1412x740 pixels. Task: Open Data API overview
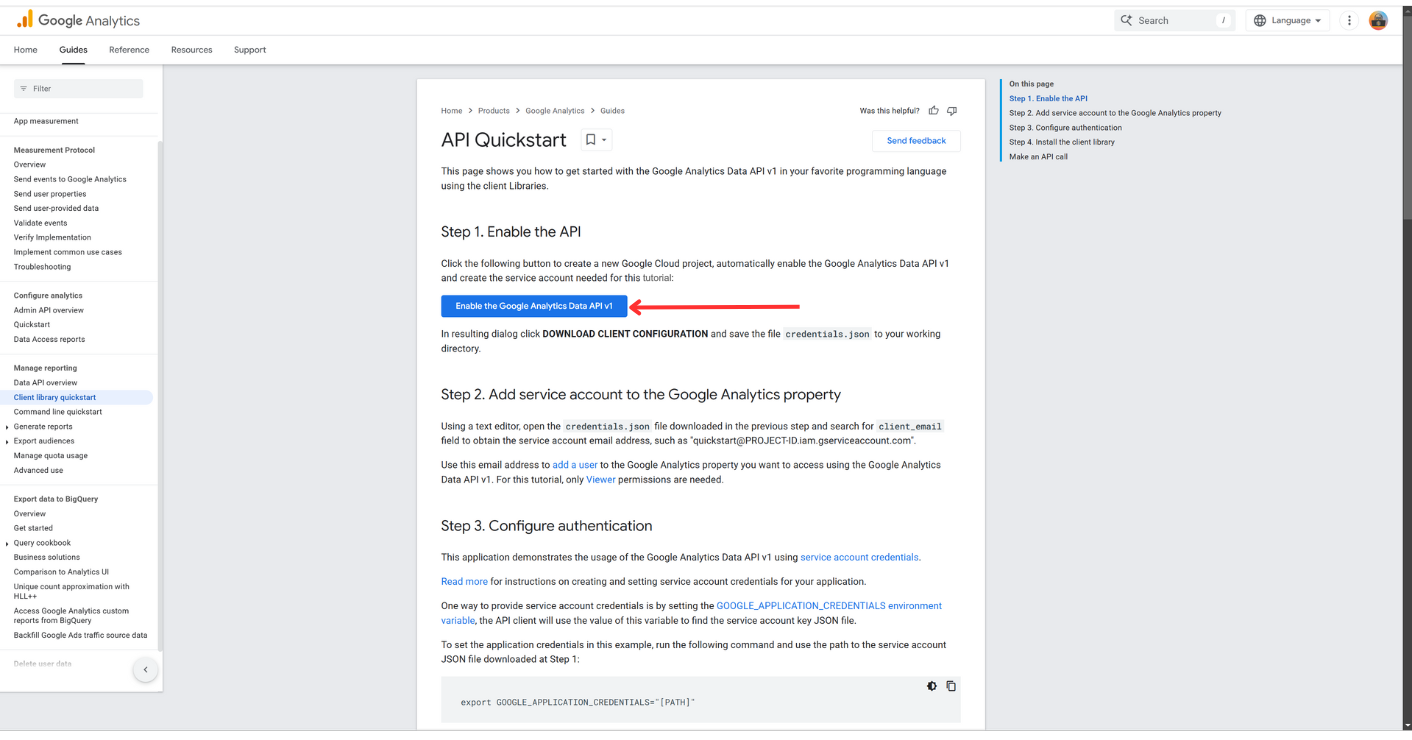45,383
